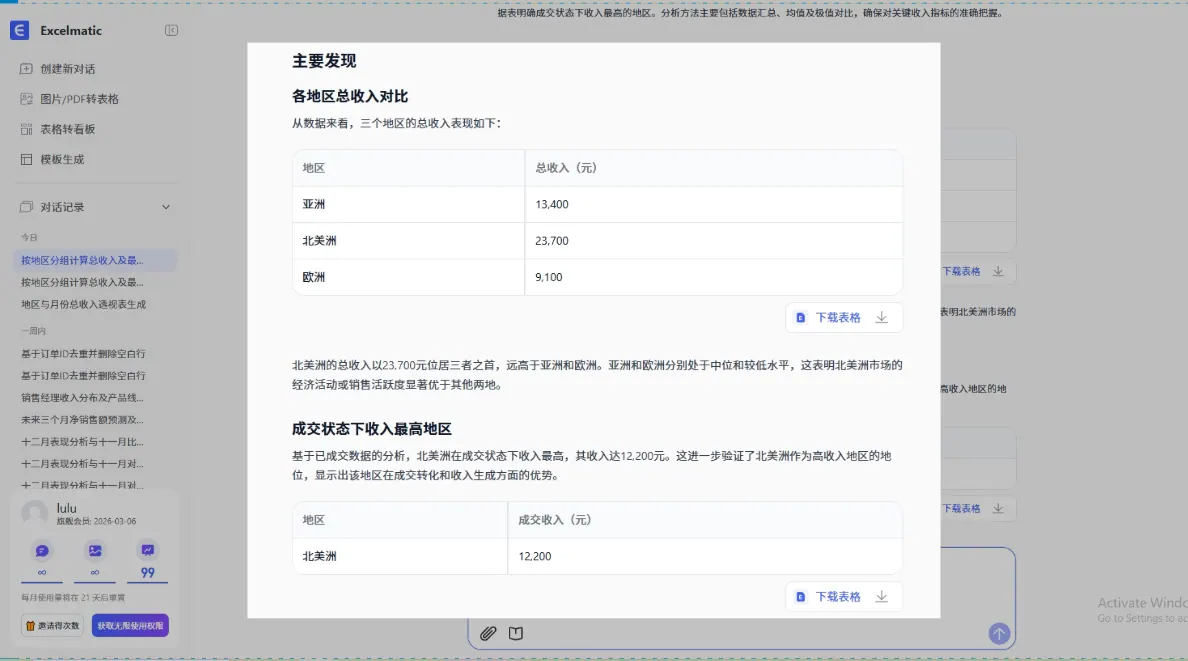Click the gift icon on 邀请得次数
Viewport: 1188px width, 661px height.
point(30,625)
